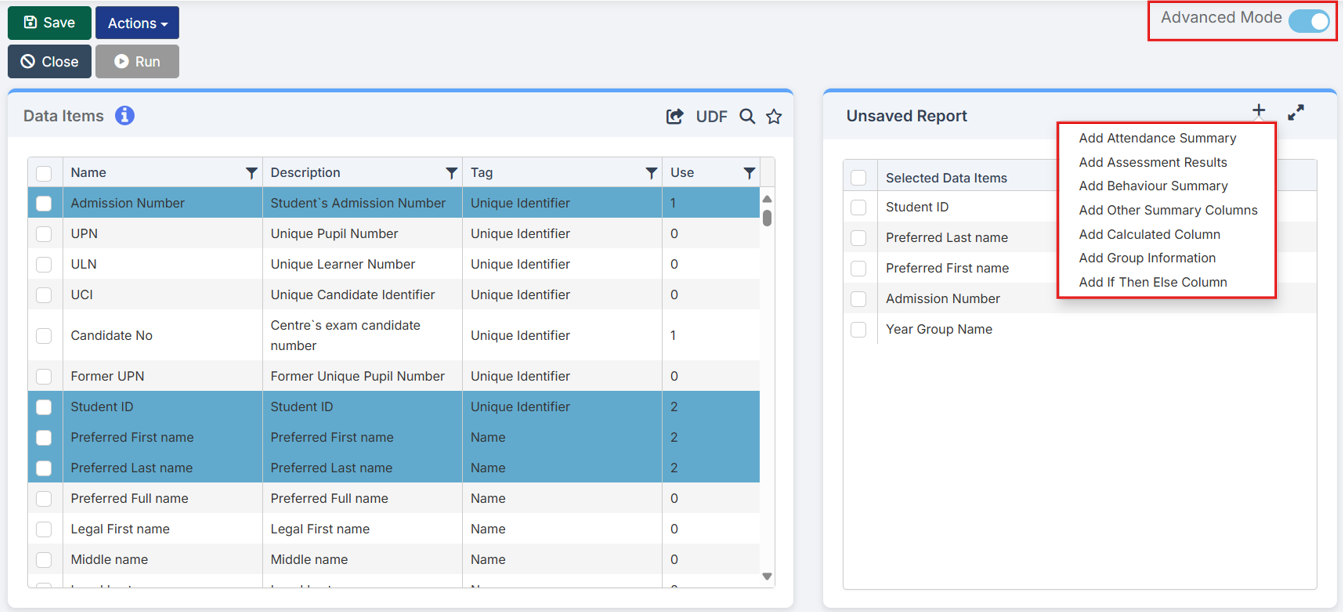The width and height of the screenshot is (1343, 612).
Task: Open the search magnifier in Data Items
Action: tap(747, 116)
